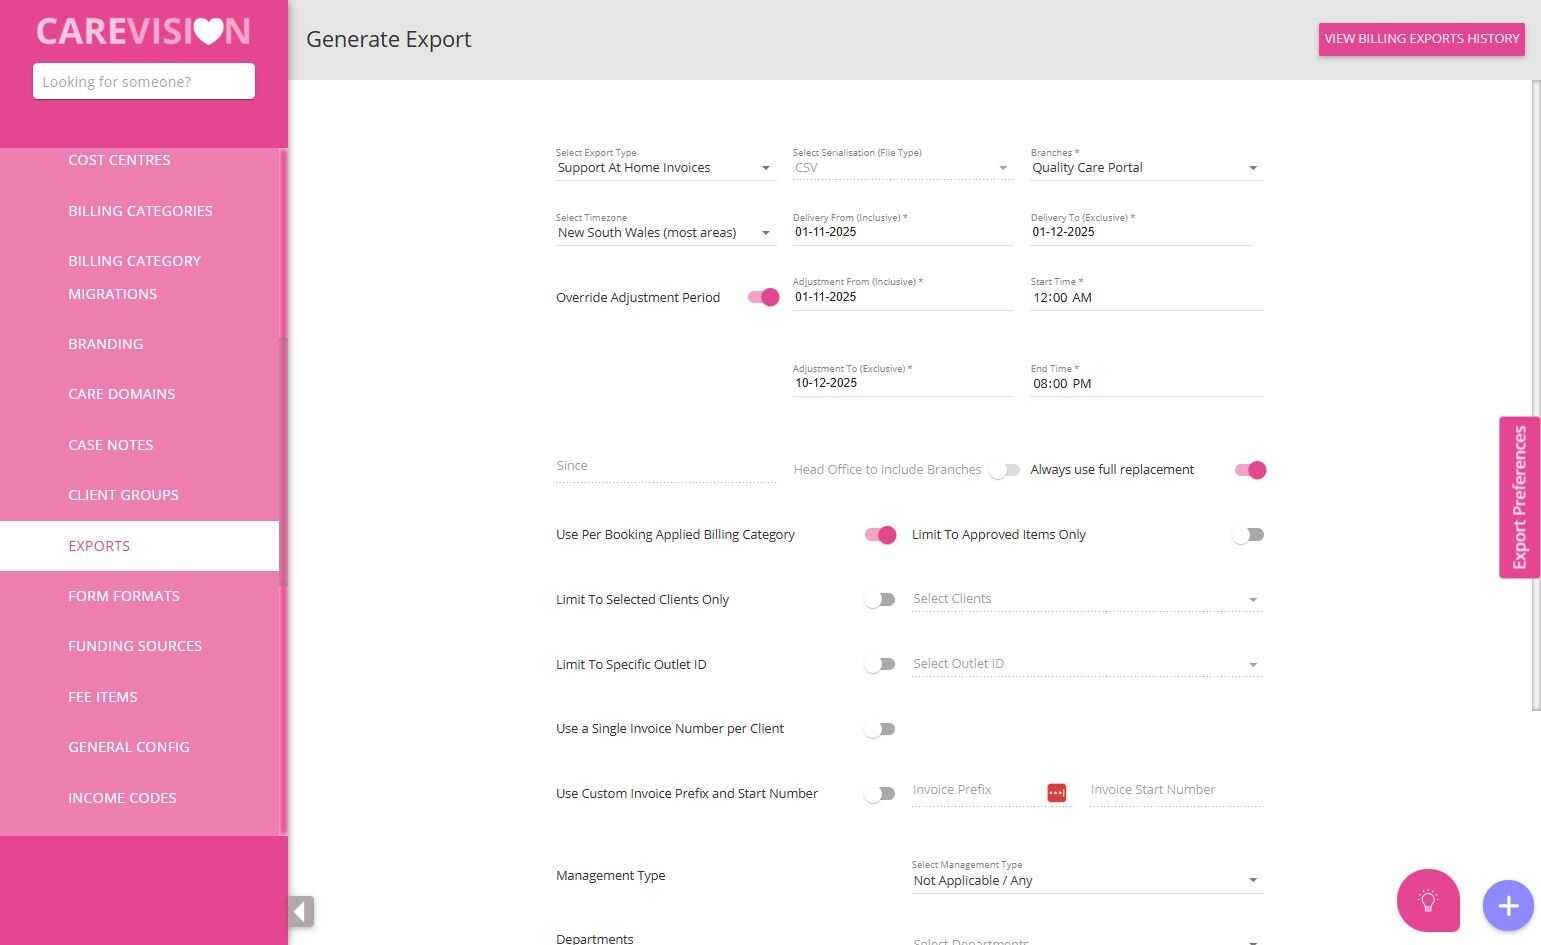Click the Delivery From date field
1541x945 pixels.
(902, 232)
